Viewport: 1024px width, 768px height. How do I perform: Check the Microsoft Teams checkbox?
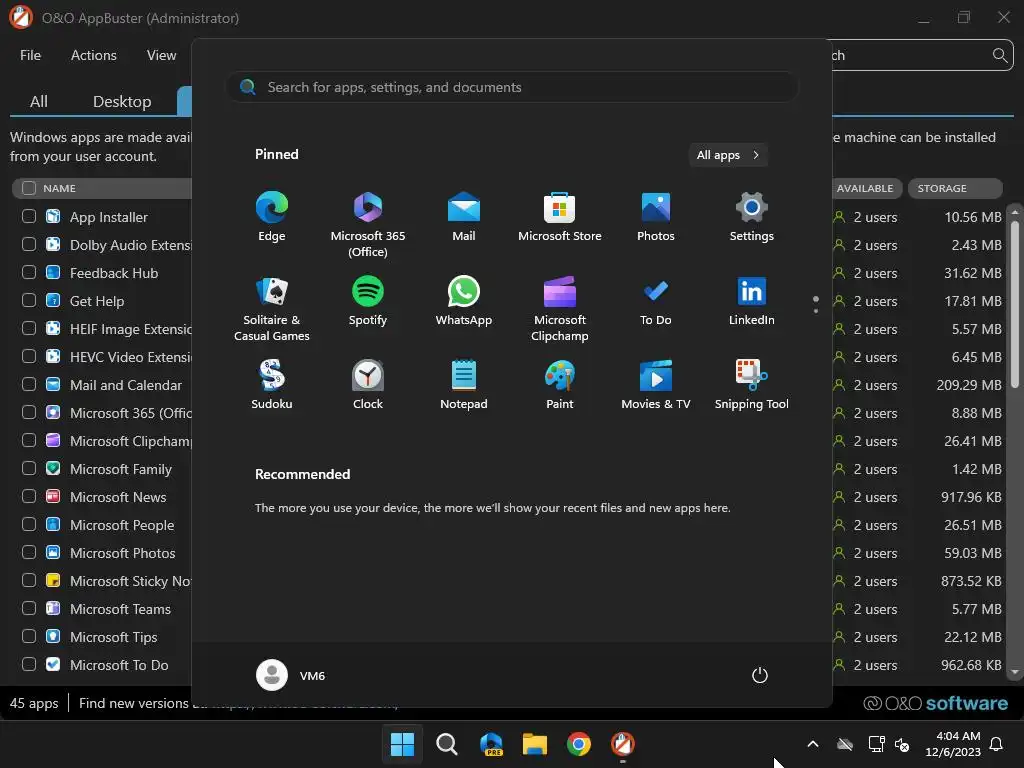[x=29, y=608]
